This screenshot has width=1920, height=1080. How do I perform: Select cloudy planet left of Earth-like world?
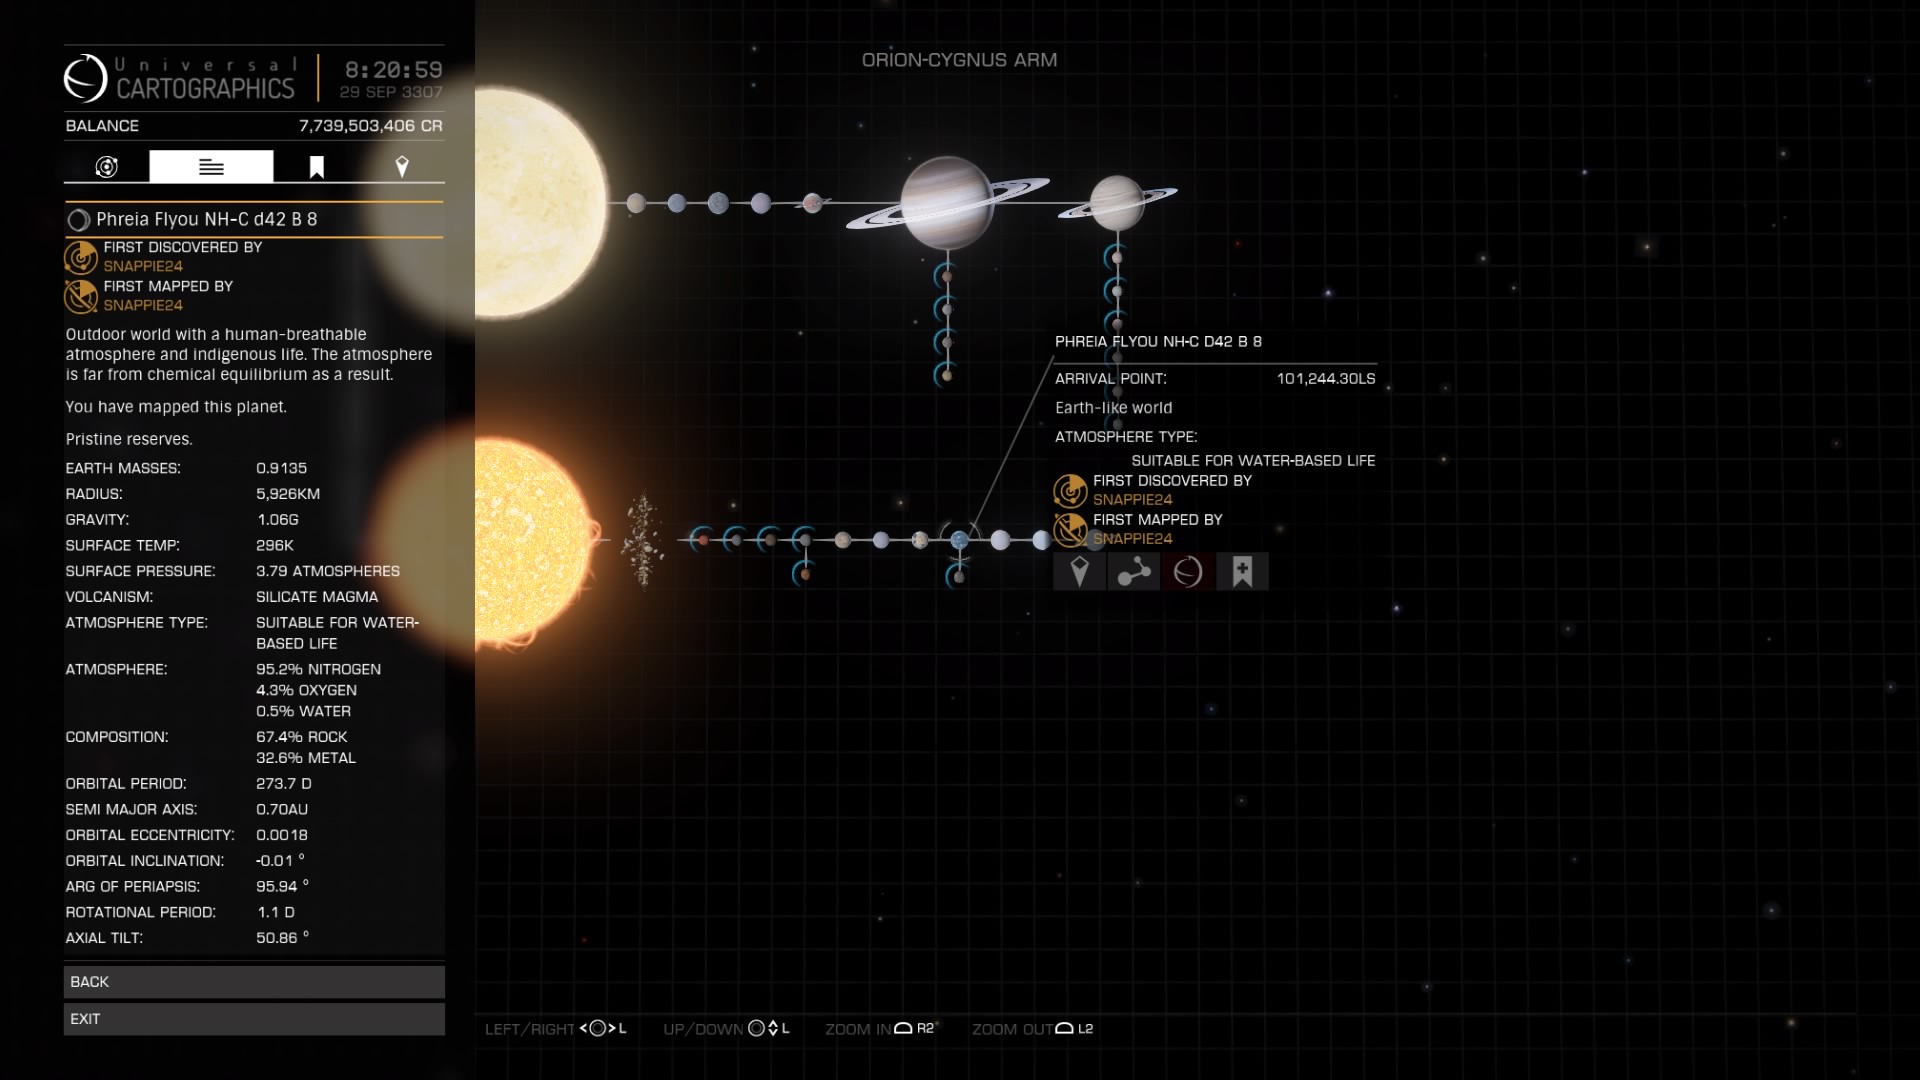tap(920, 540)
